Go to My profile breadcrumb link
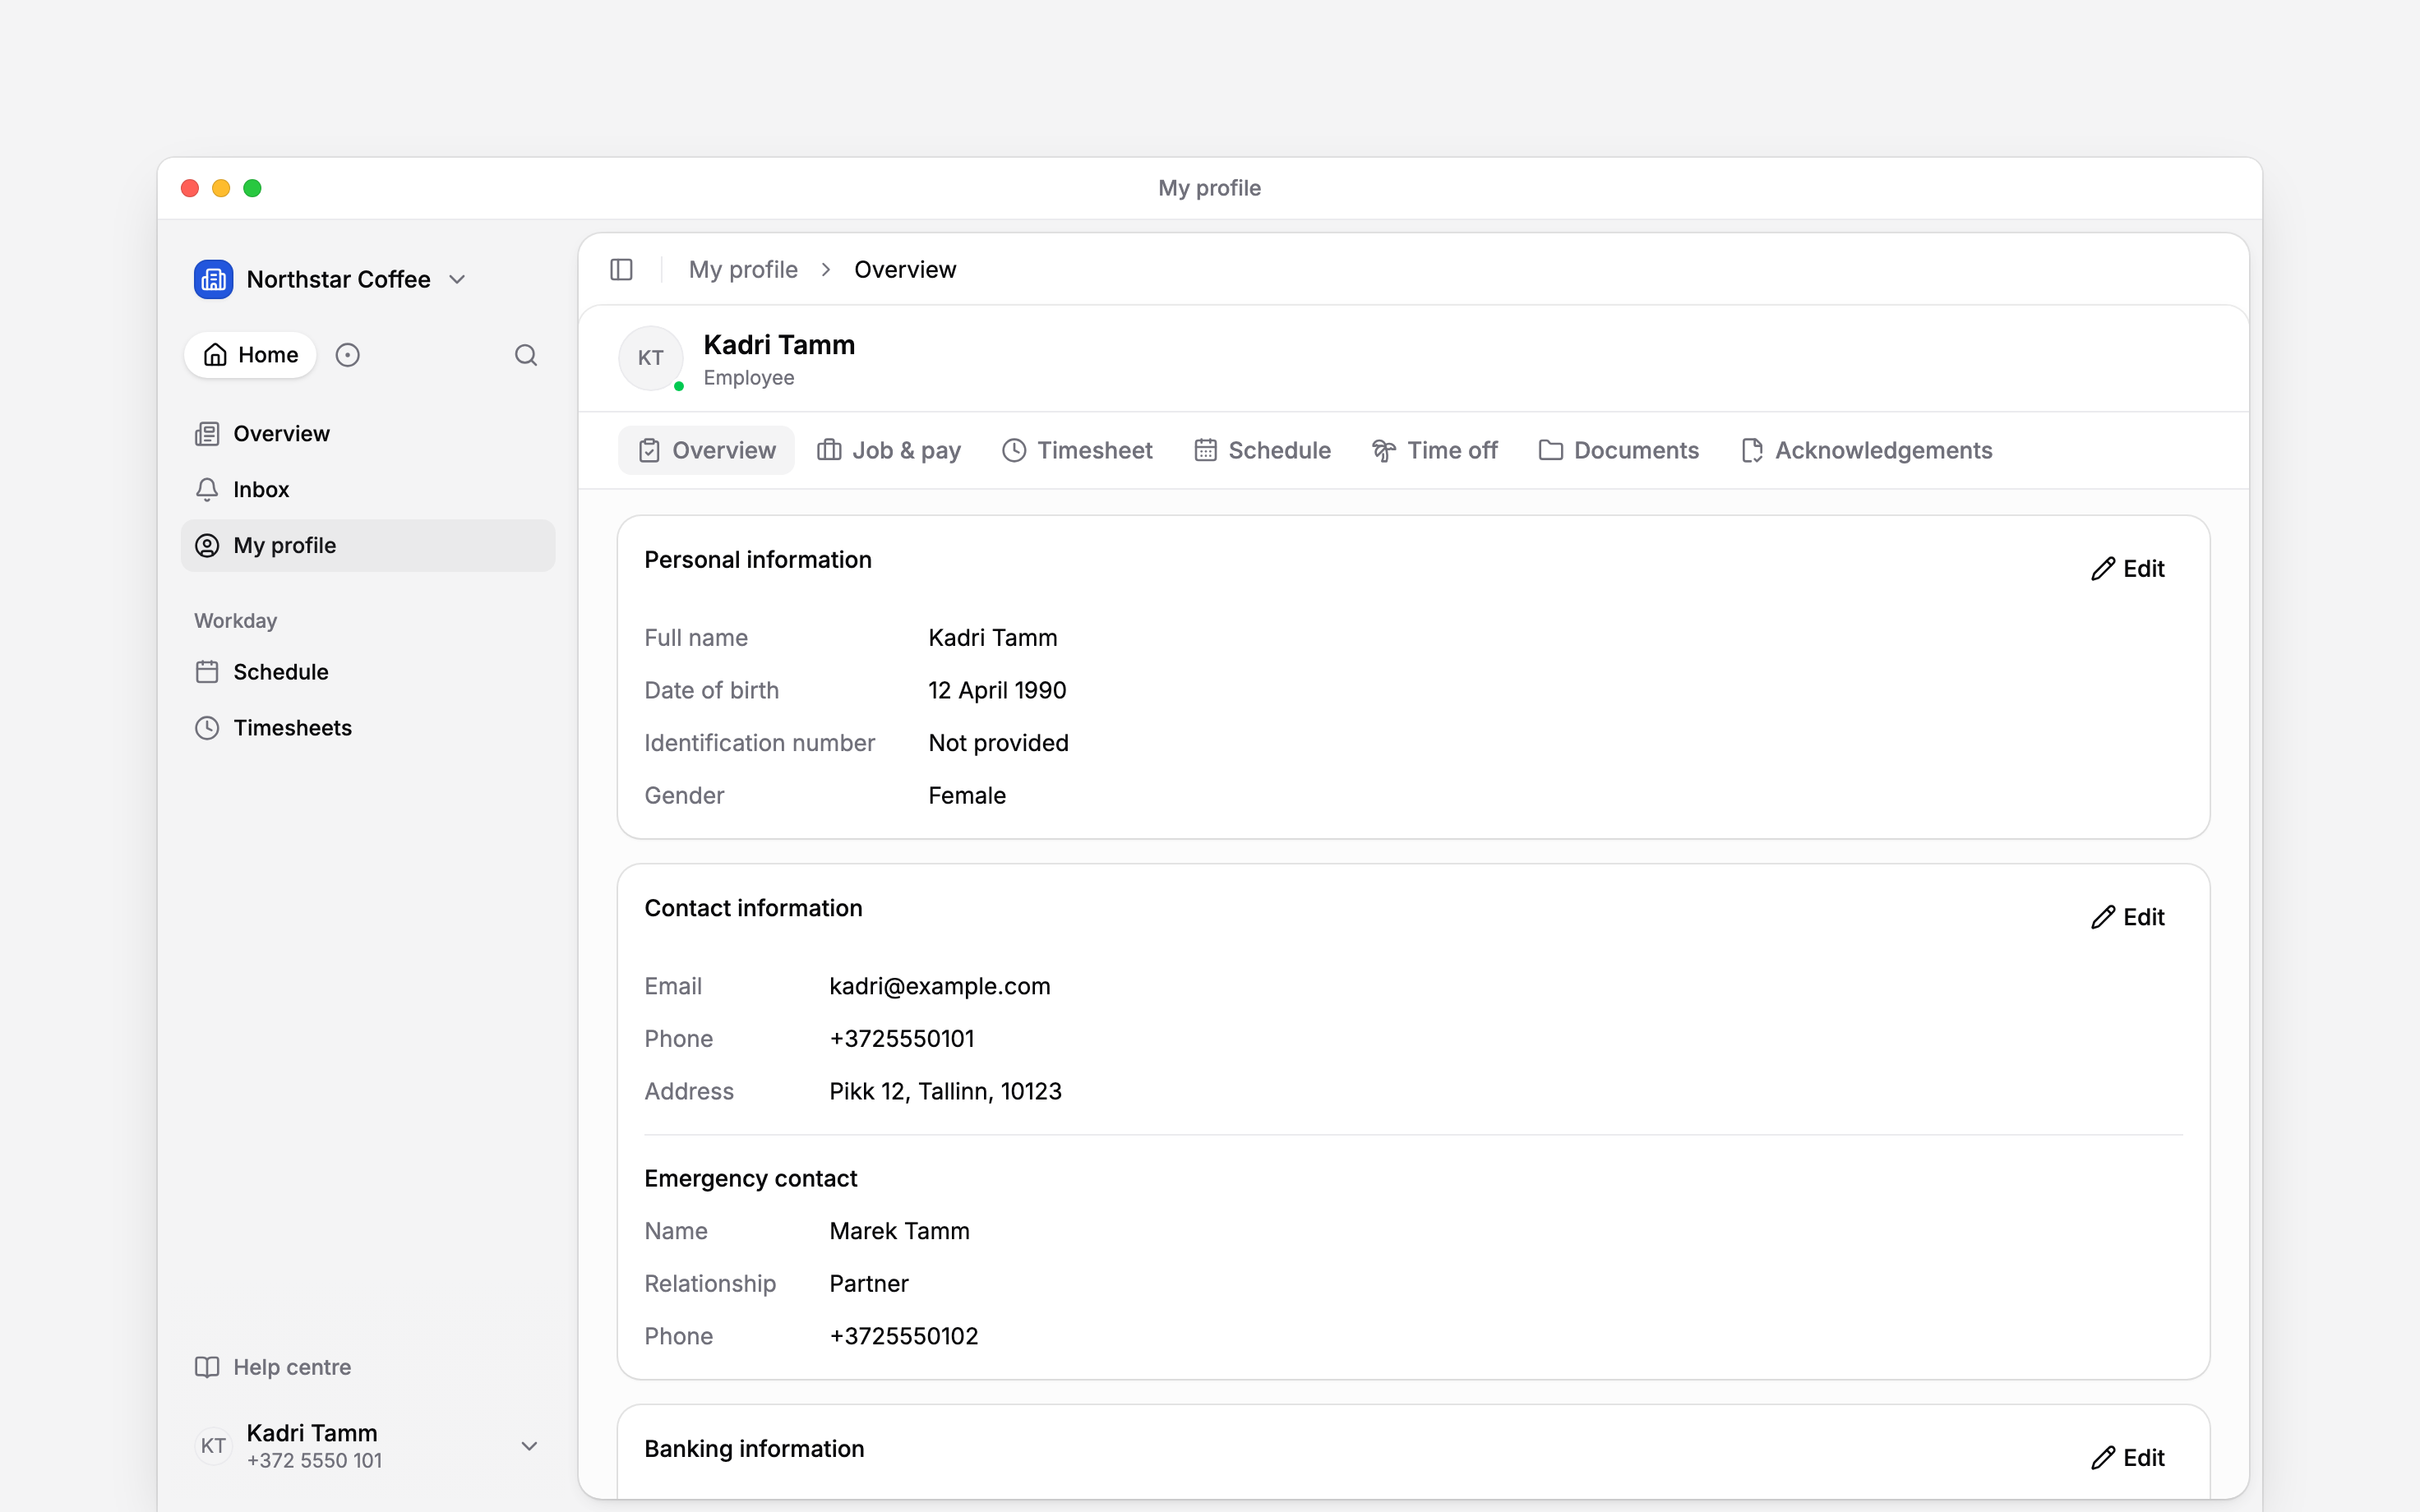 point(743,270)
